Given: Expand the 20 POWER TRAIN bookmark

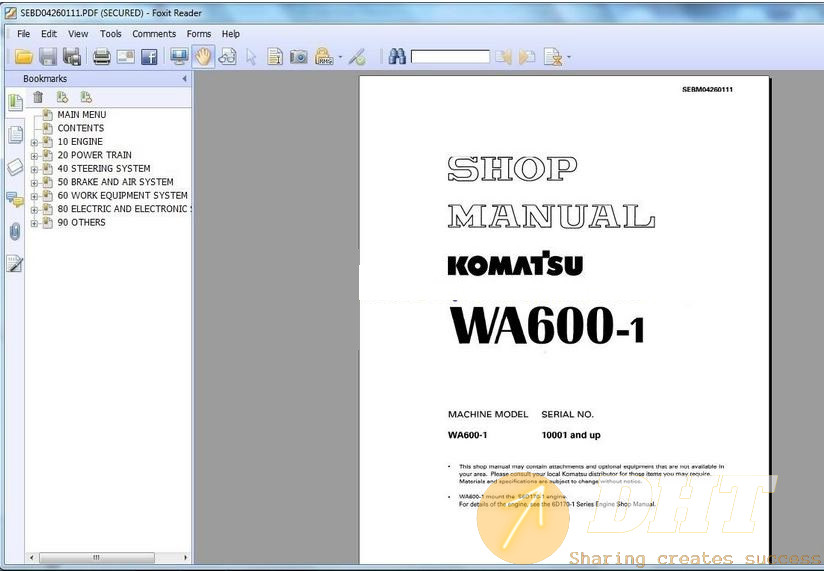Looking at the screenshot, I should tap(34, 156).
